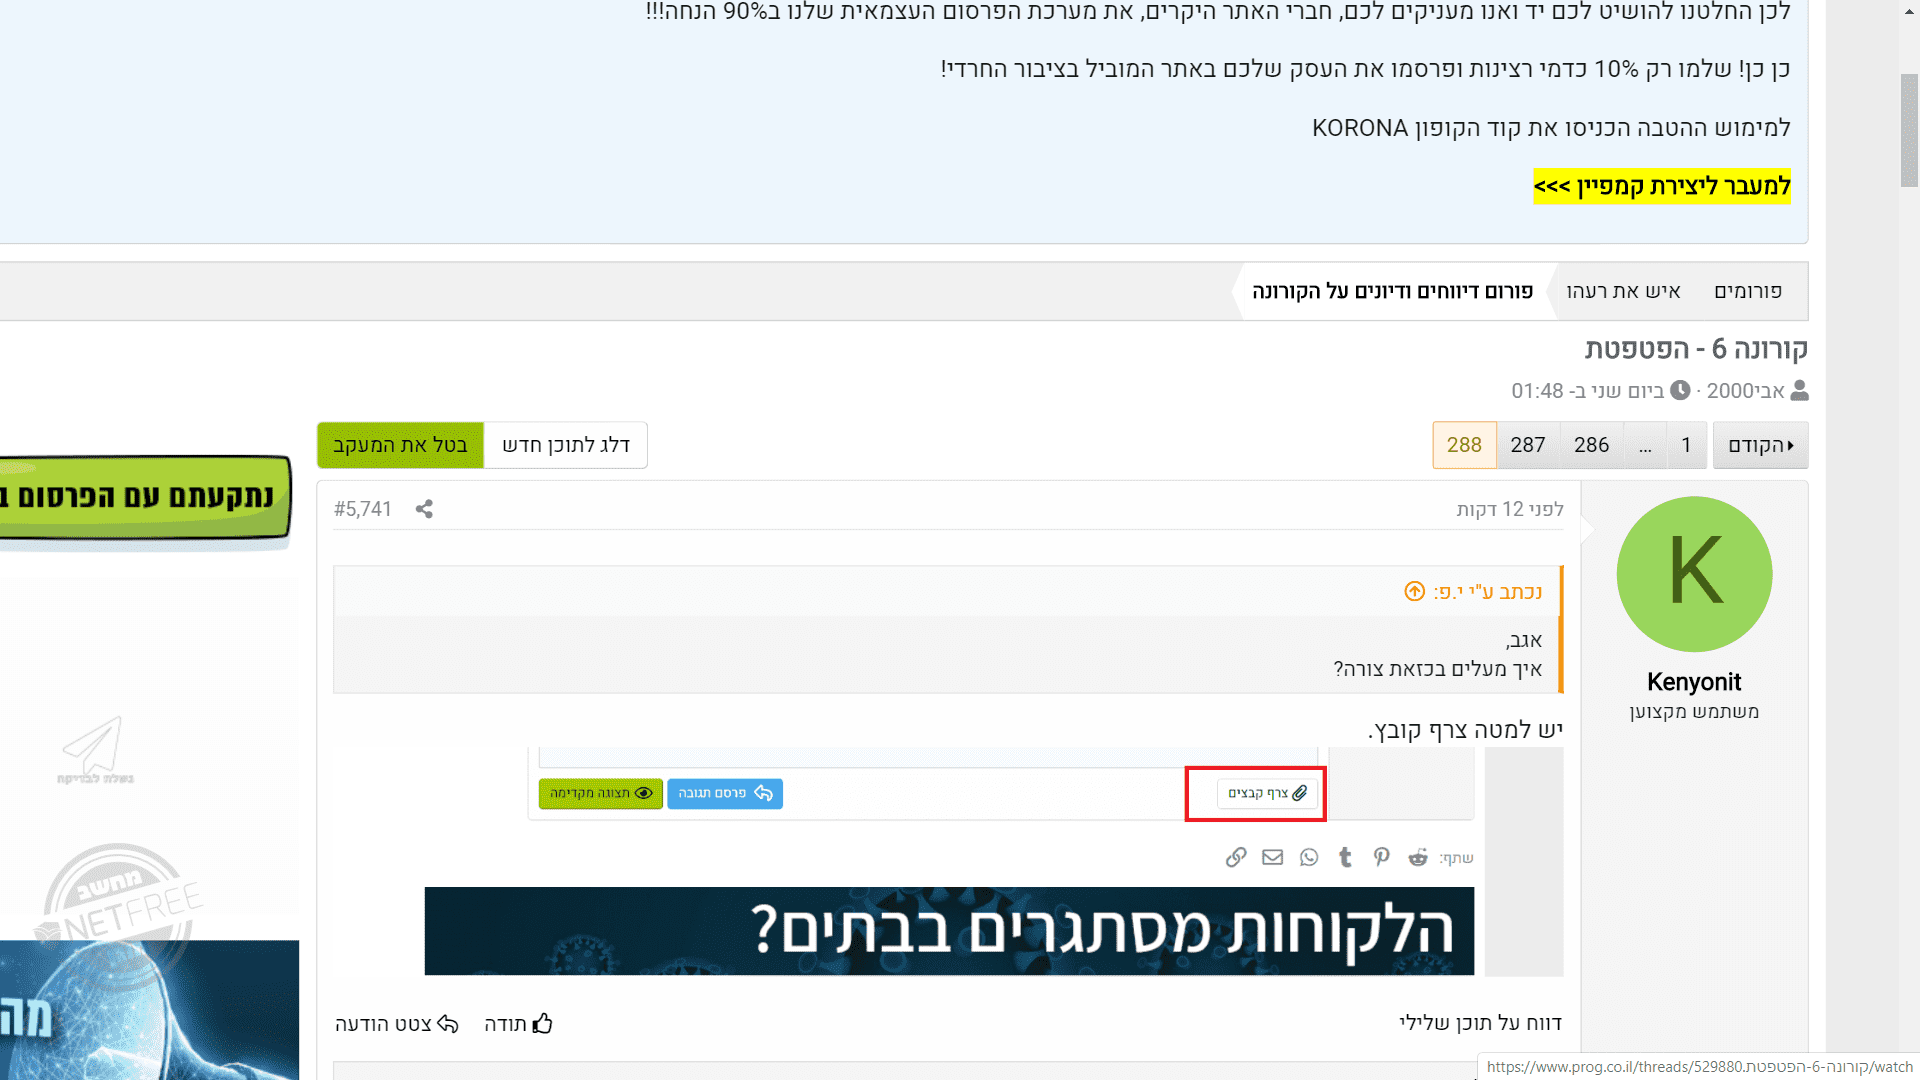Click צטט הודעה to quote the post
Screen dimensions: 1920x1080
397,1024
